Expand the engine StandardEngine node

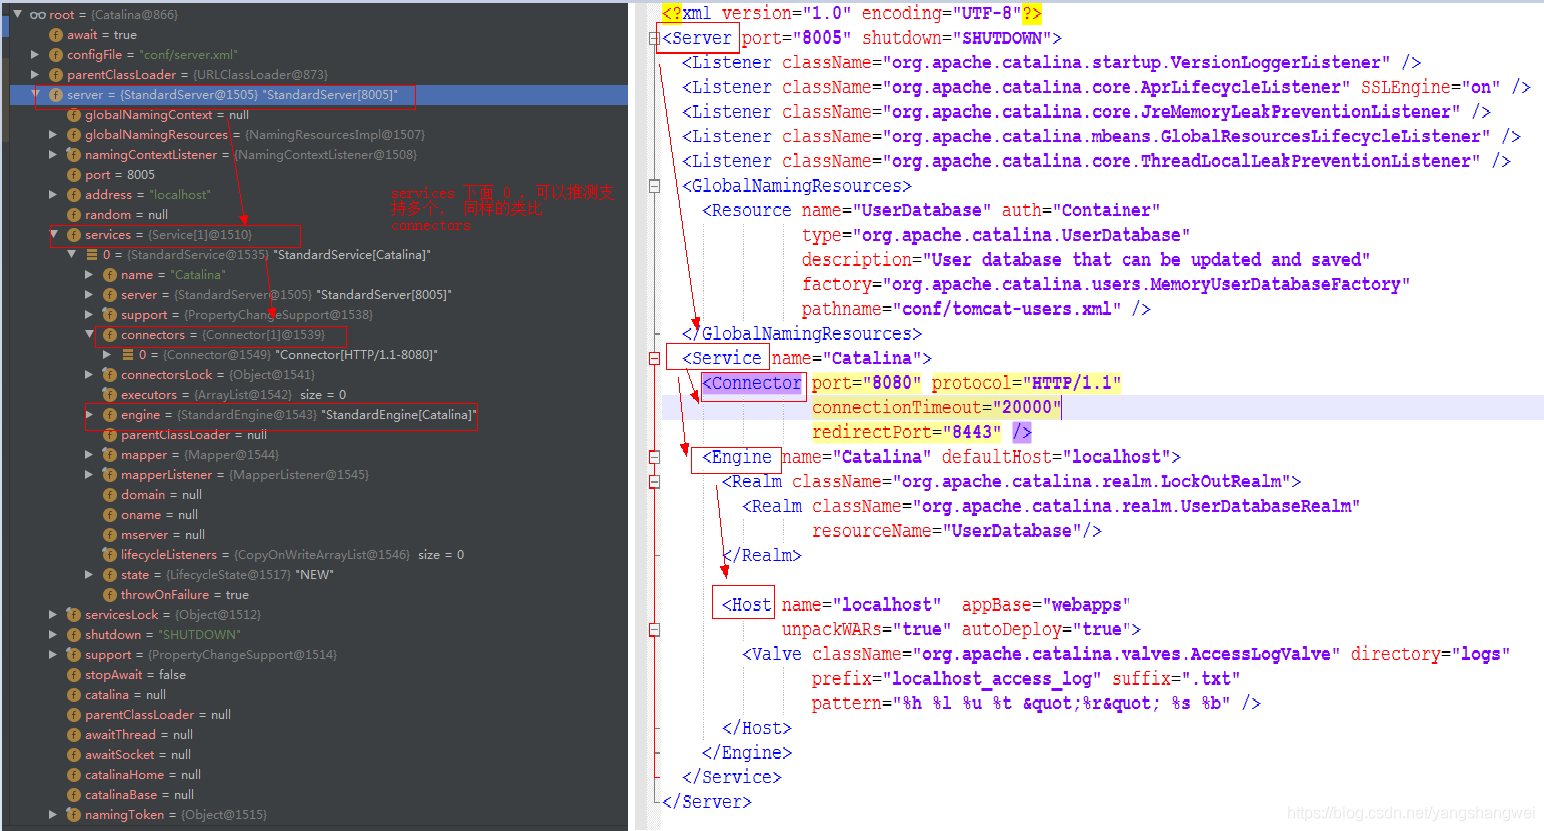[x=89, y=414]
